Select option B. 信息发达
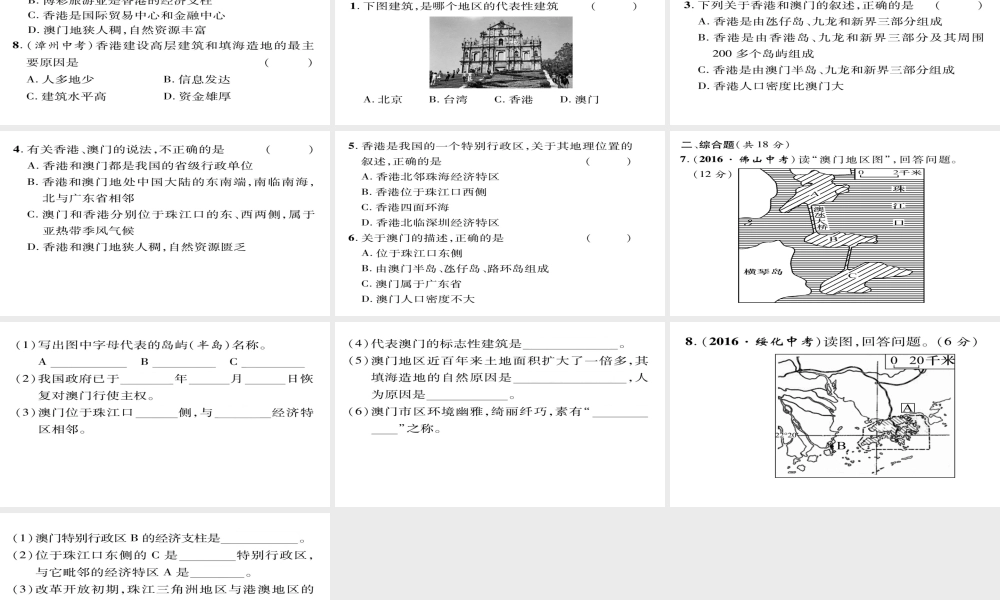The height and width of the screenshot is (600, 1000). (197, 79)
